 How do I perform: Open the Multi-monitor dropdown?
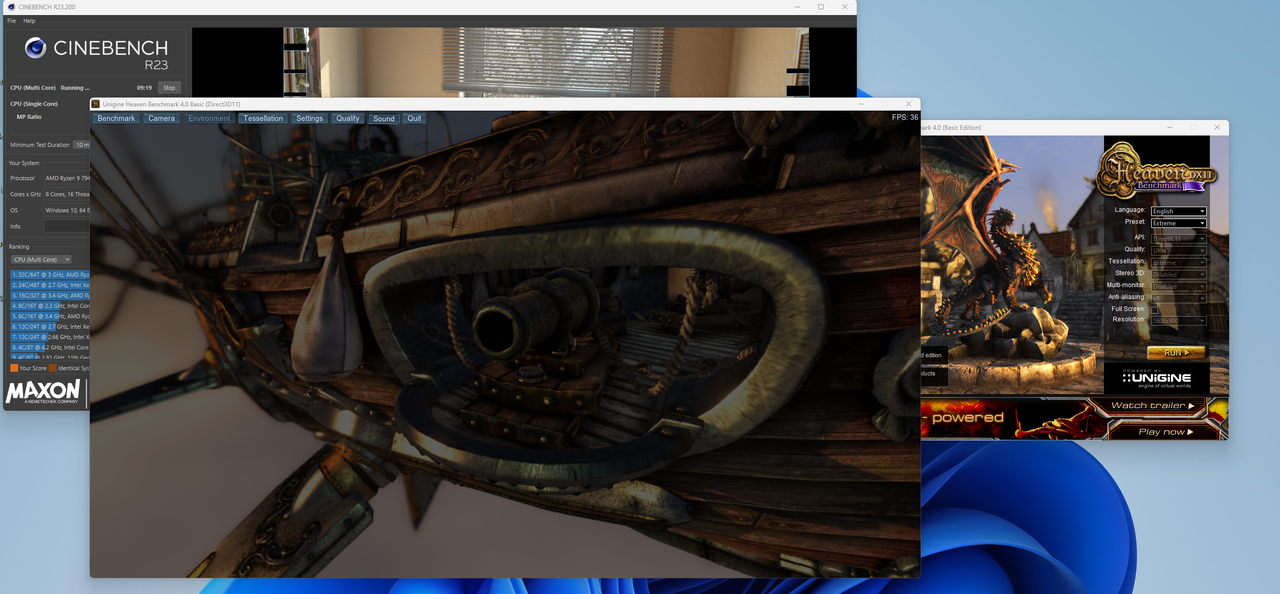click(x=1178, y=285)
